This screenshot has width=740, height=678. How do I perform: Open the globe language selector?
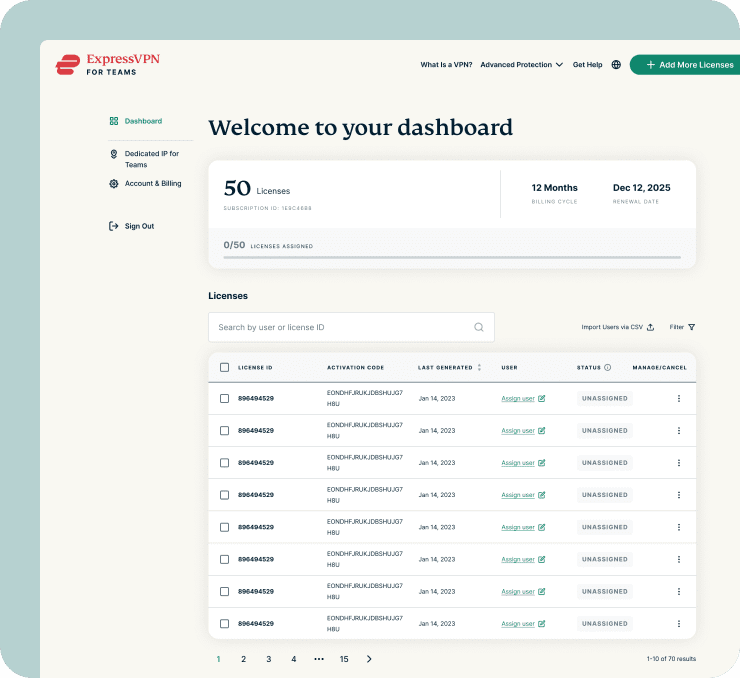pos(616,65)
